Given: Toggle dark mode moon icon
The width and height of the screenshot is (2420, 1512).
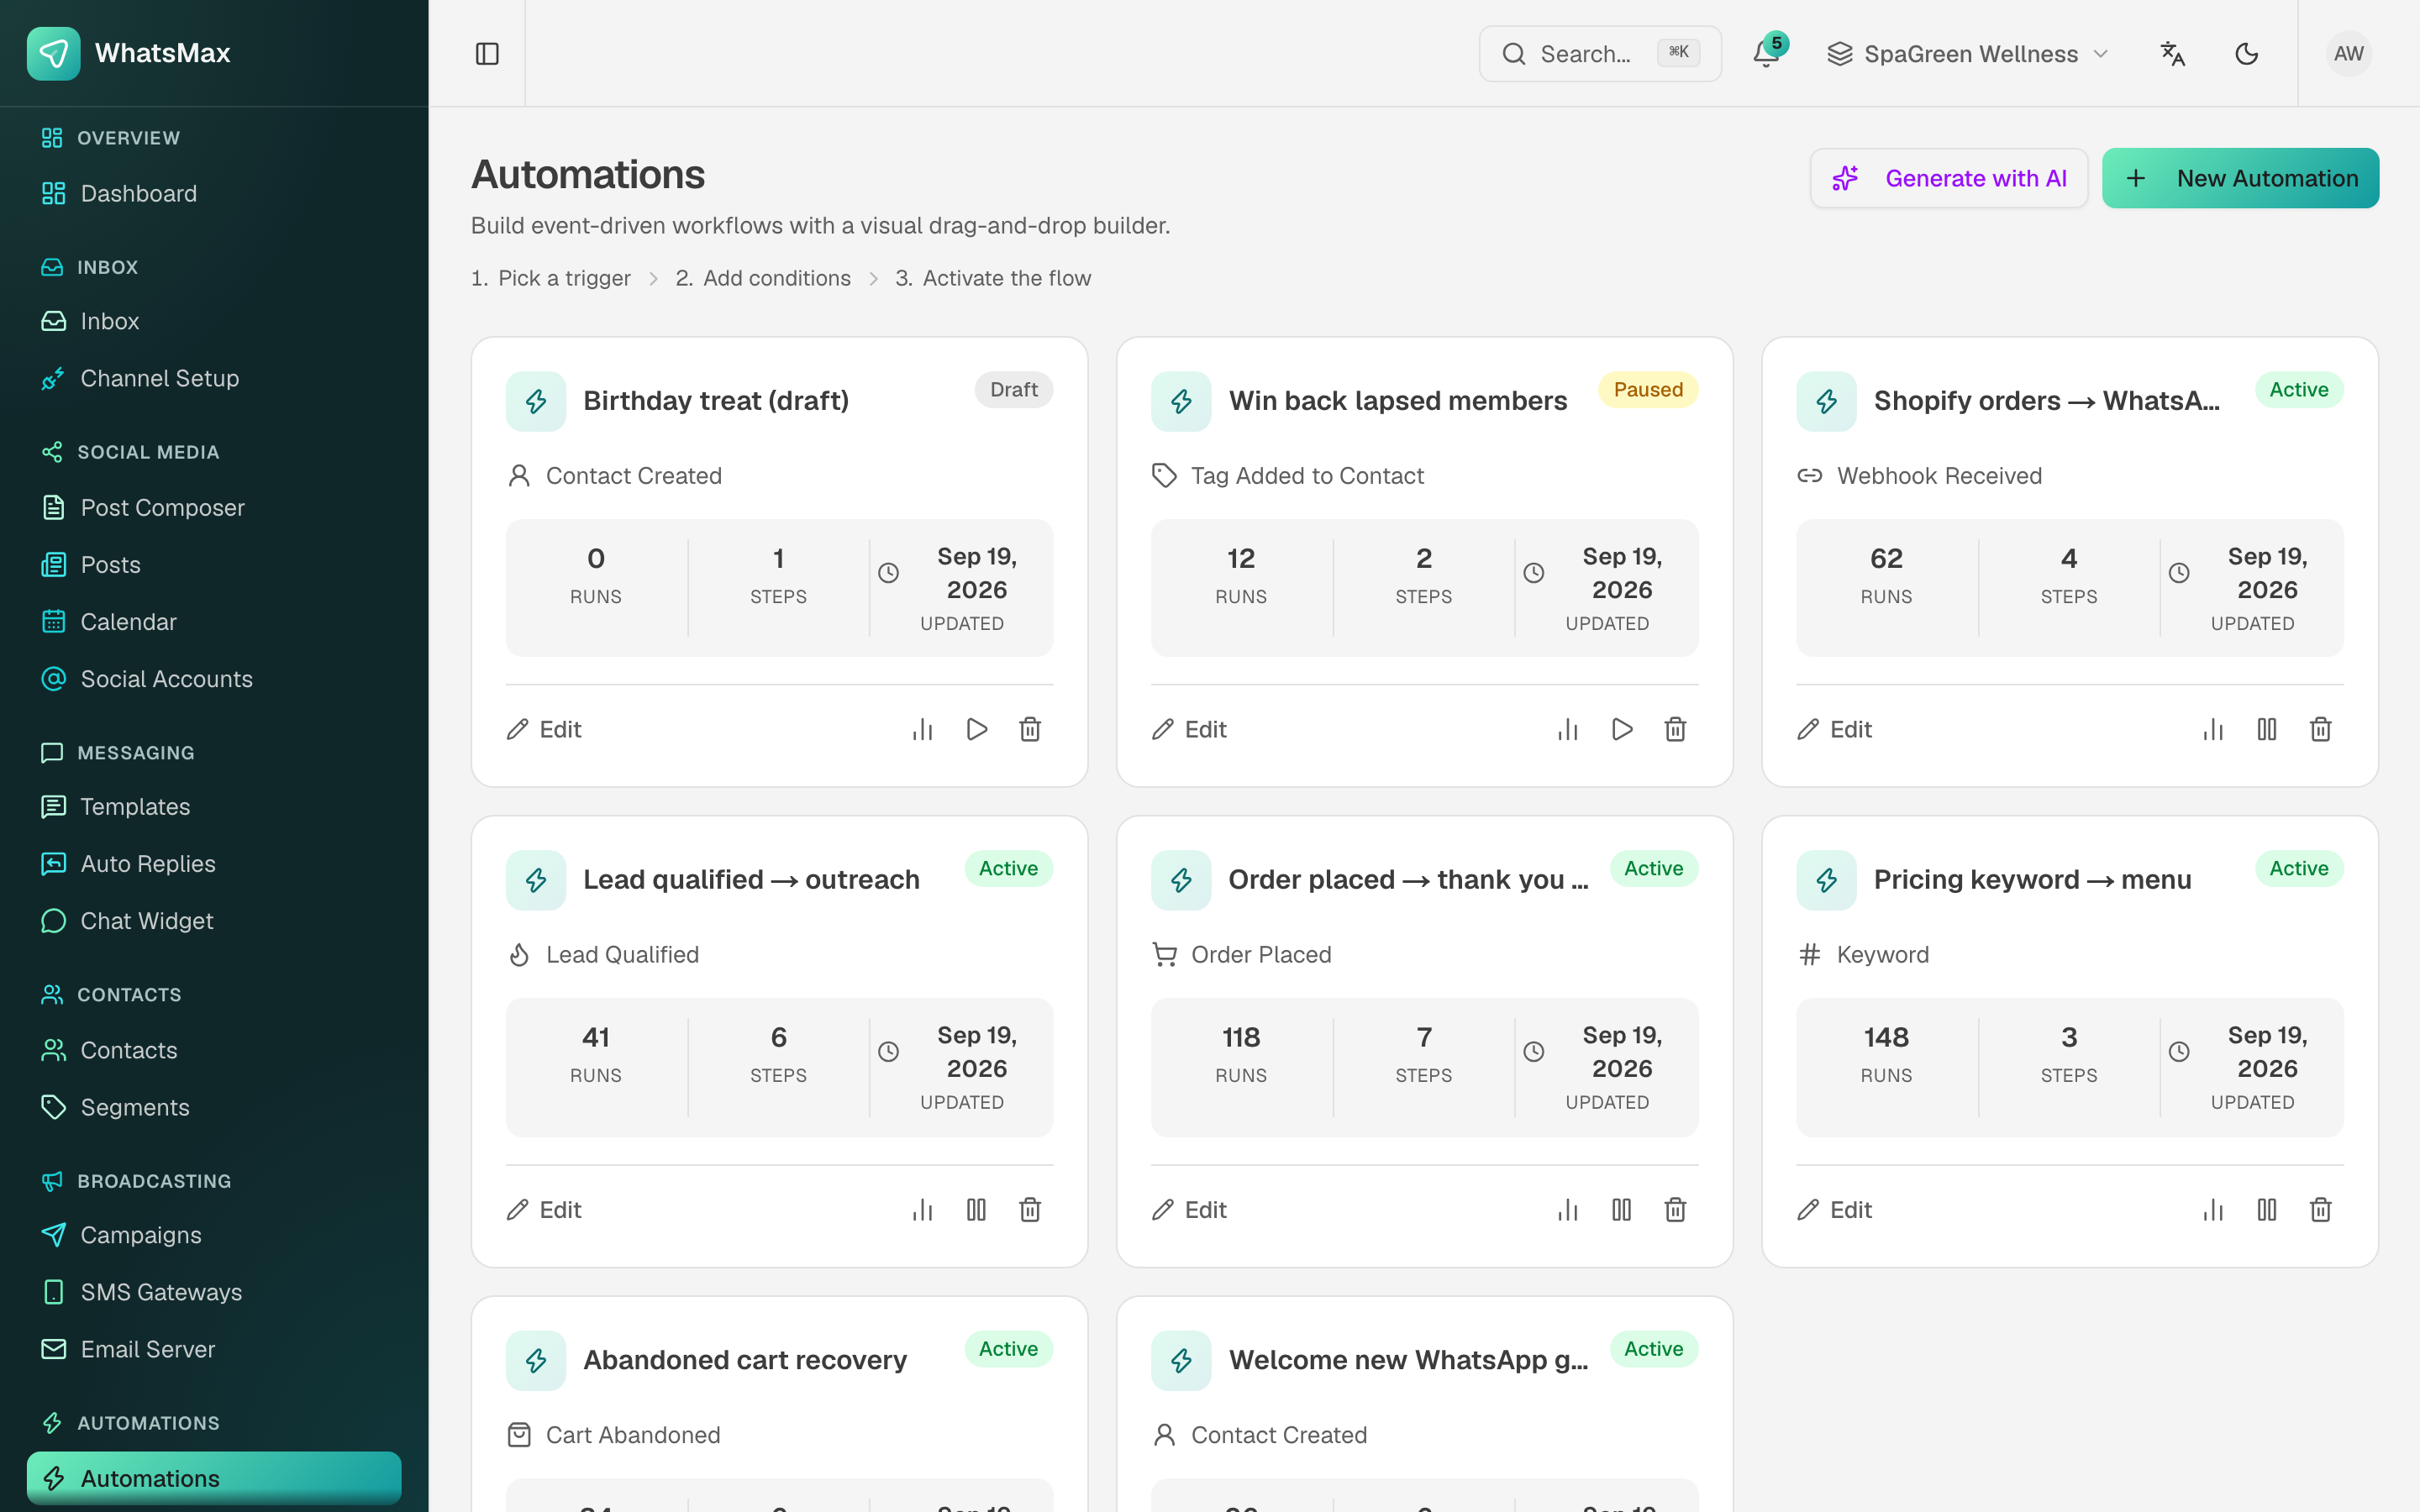Looking at the screenshot, I should click(2246, 53).
